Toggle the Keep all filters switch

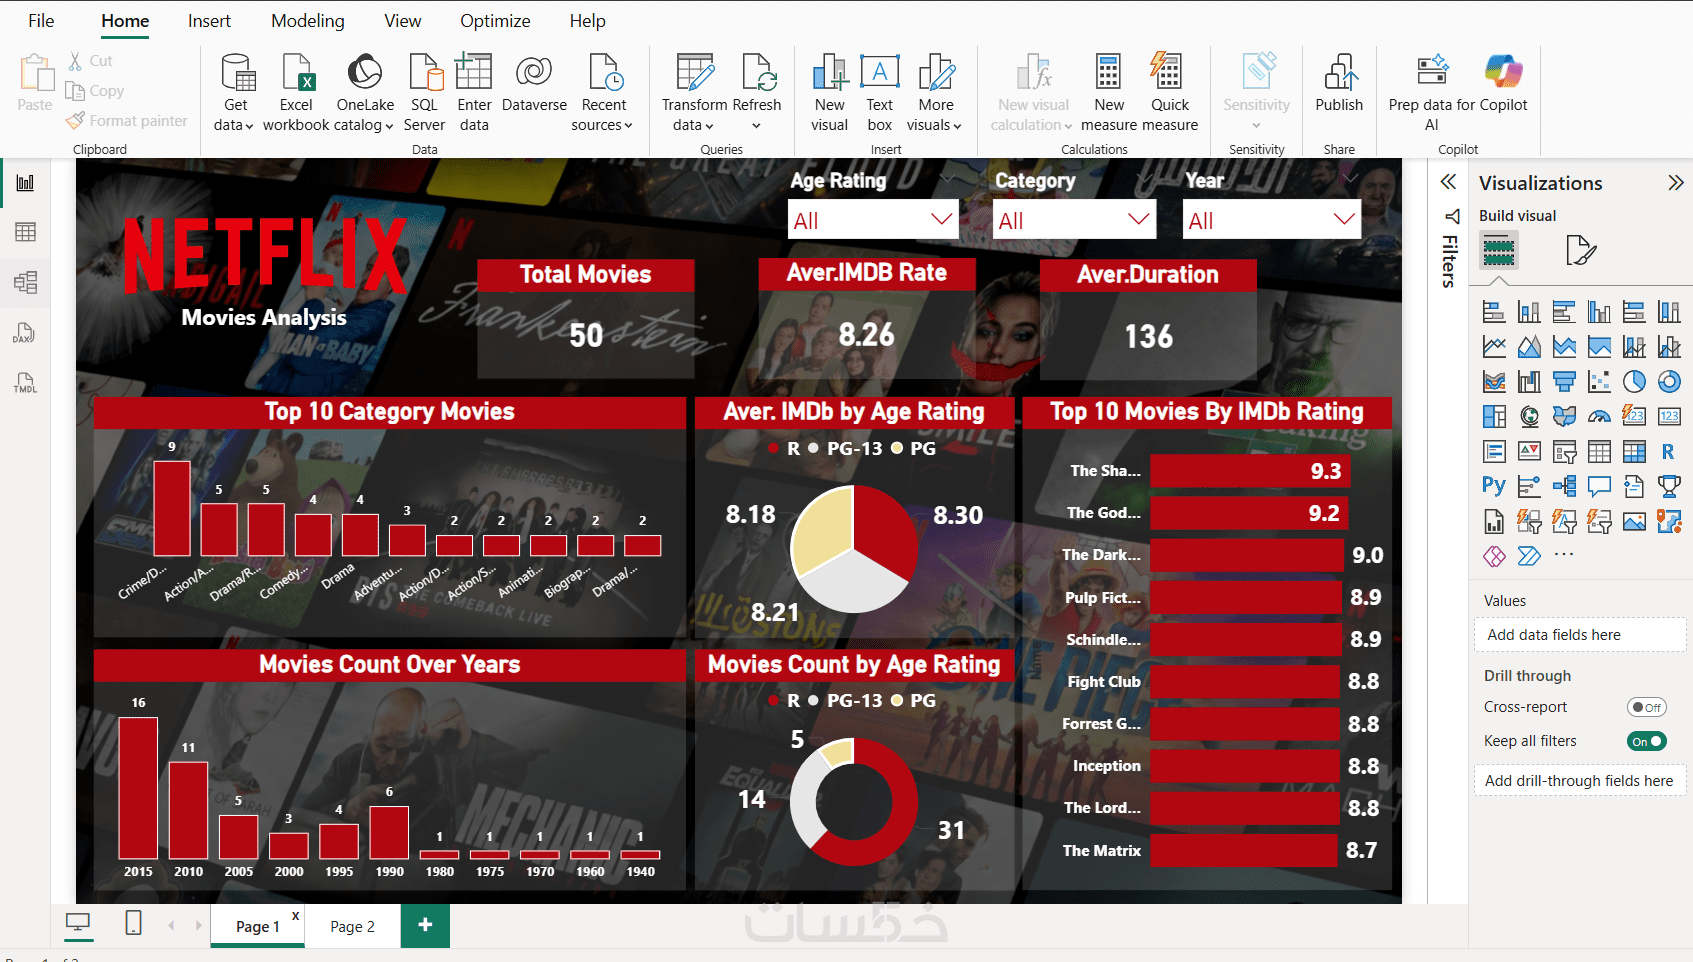point(1646,741)
